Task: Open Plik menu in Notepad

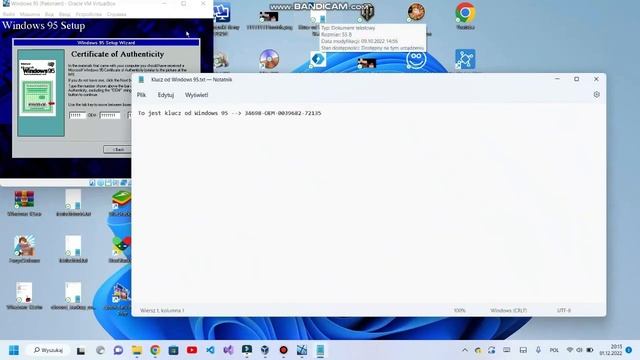Action: (x=141, y=95)
